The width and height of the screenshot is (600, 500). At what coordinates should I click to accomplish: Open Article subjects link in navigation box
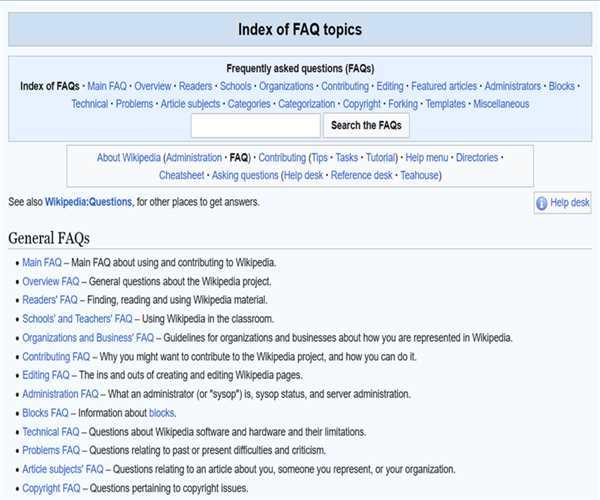[x=190, y=104]
